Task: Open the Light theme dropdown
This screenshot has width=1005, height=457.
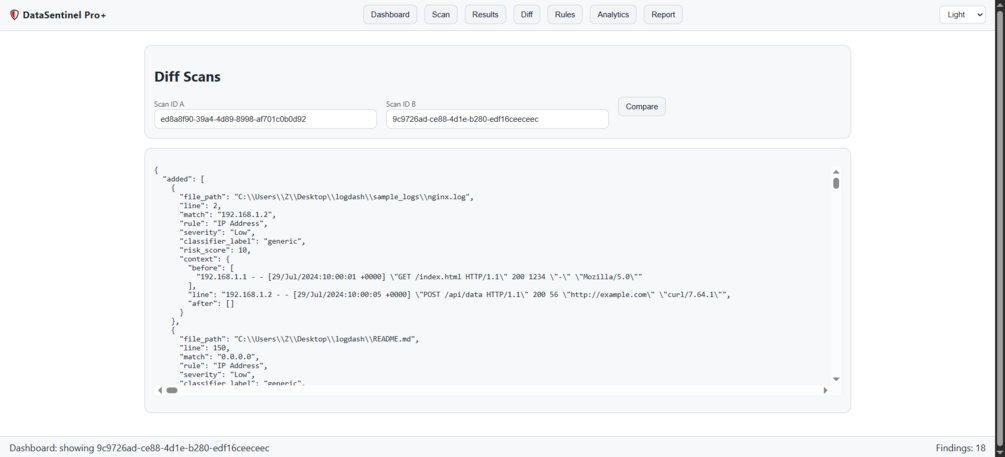Action: [963, 15]
